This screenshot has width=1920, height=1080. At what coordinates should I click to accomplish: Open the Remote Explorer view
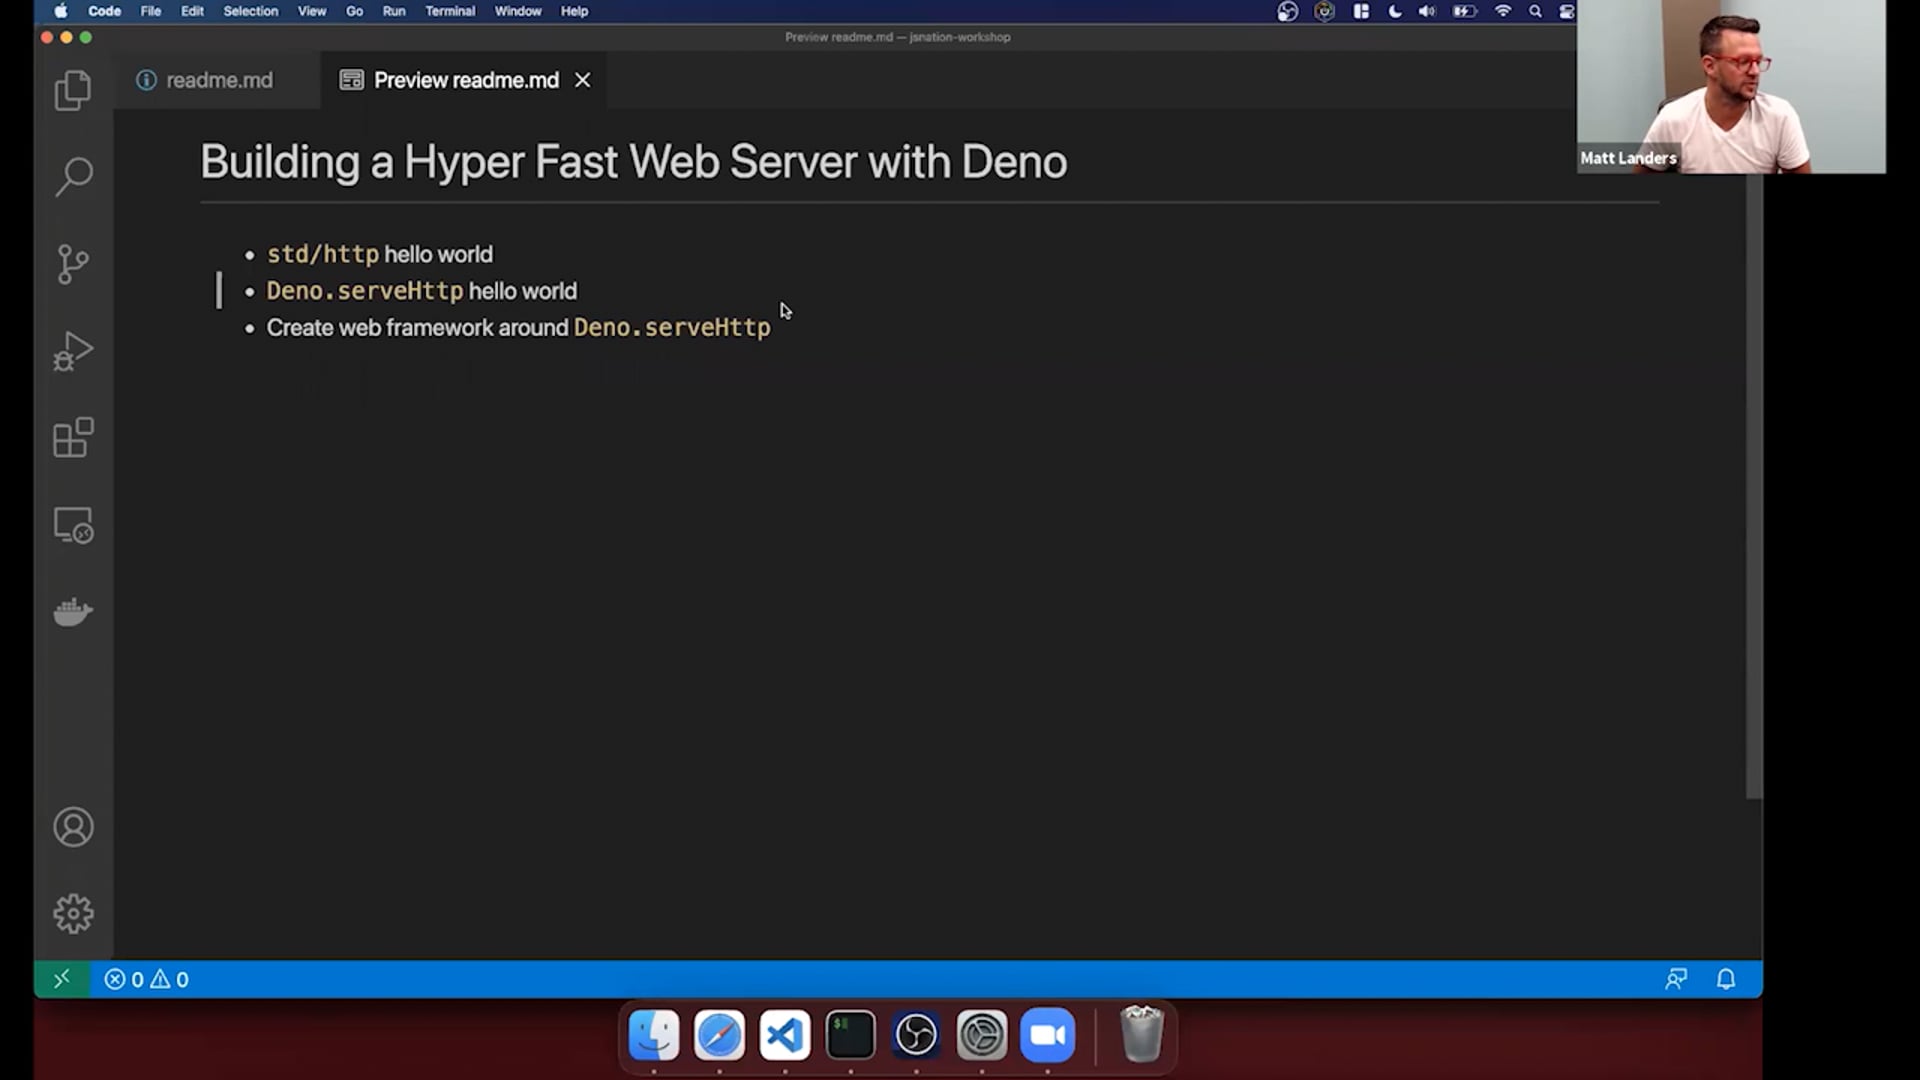(73, 525)
